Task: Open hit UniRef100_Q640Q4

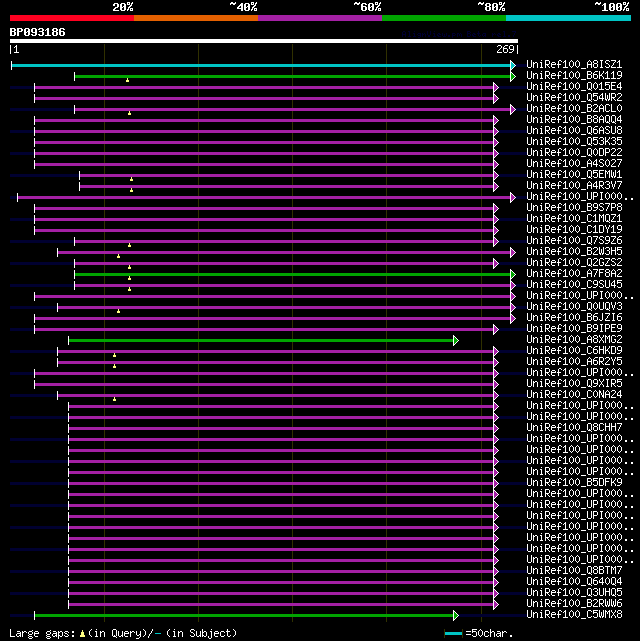Action: pos(574,582)
